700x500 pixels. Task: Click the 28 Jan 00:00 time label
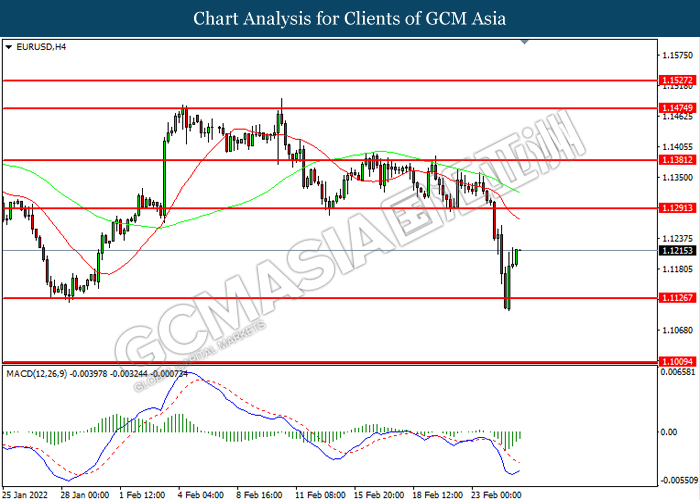pyautogui.click(x=85, y=495)
